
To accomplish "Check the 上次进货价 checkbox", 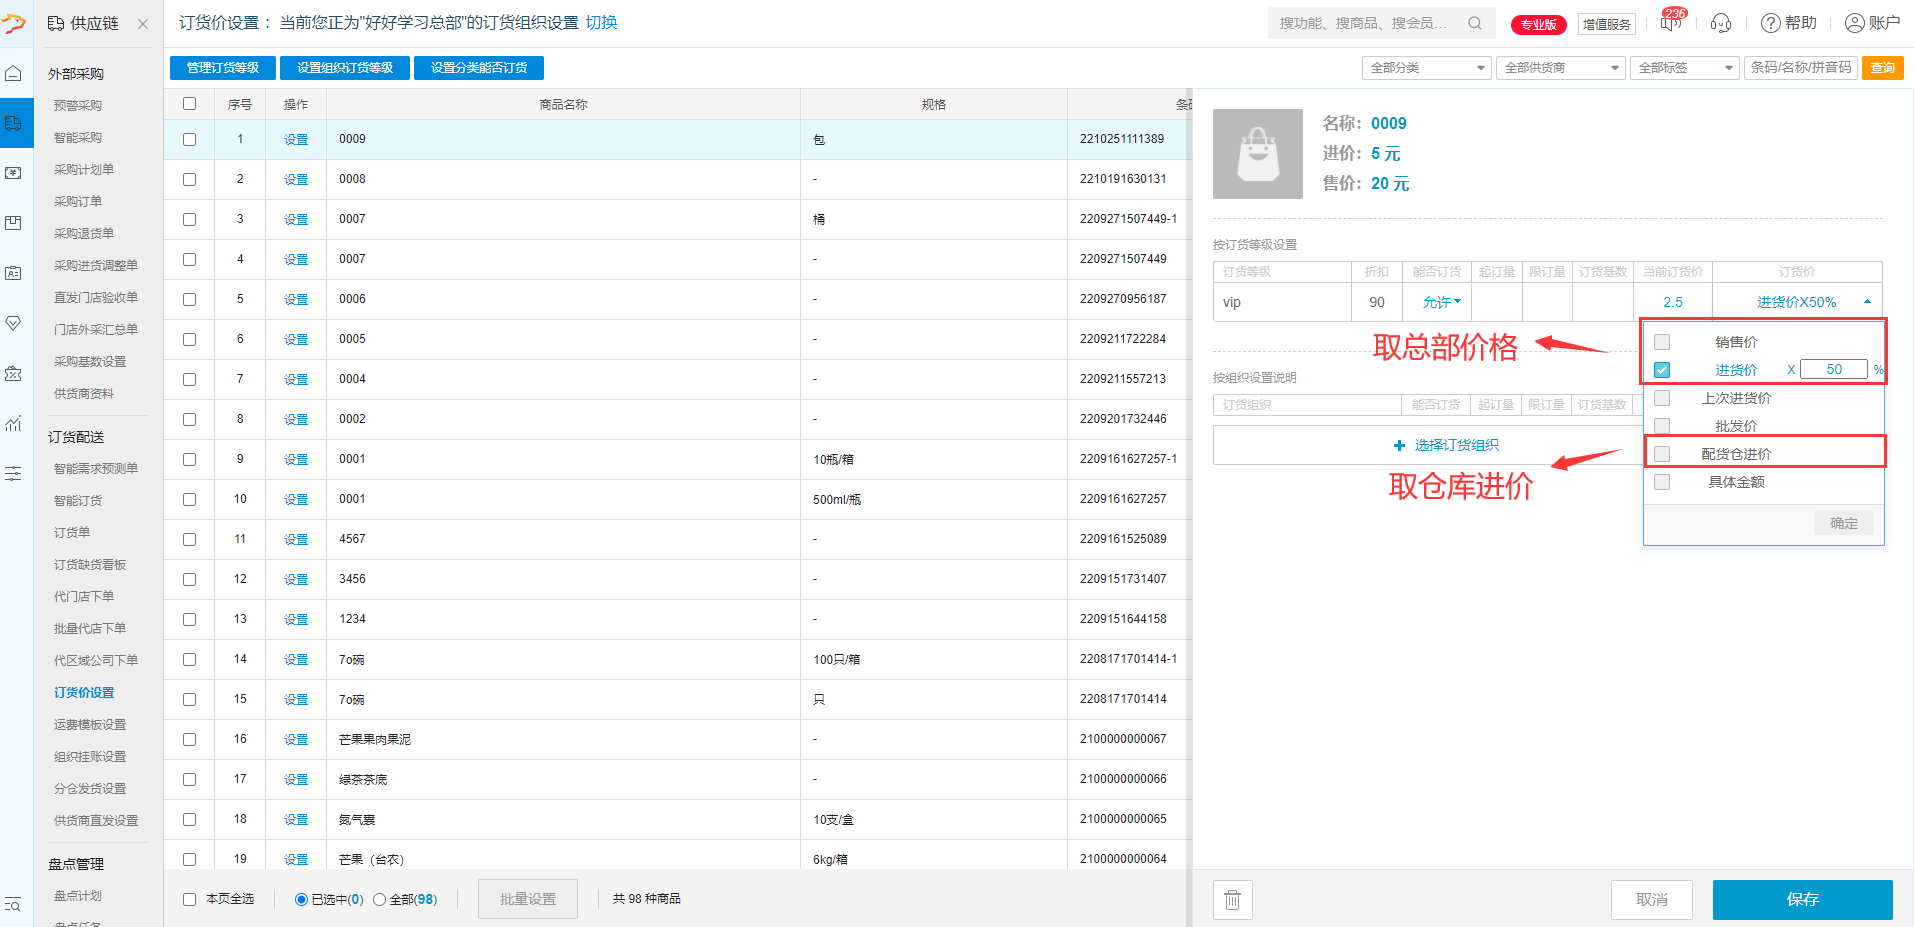I will tap(1662, 398).
